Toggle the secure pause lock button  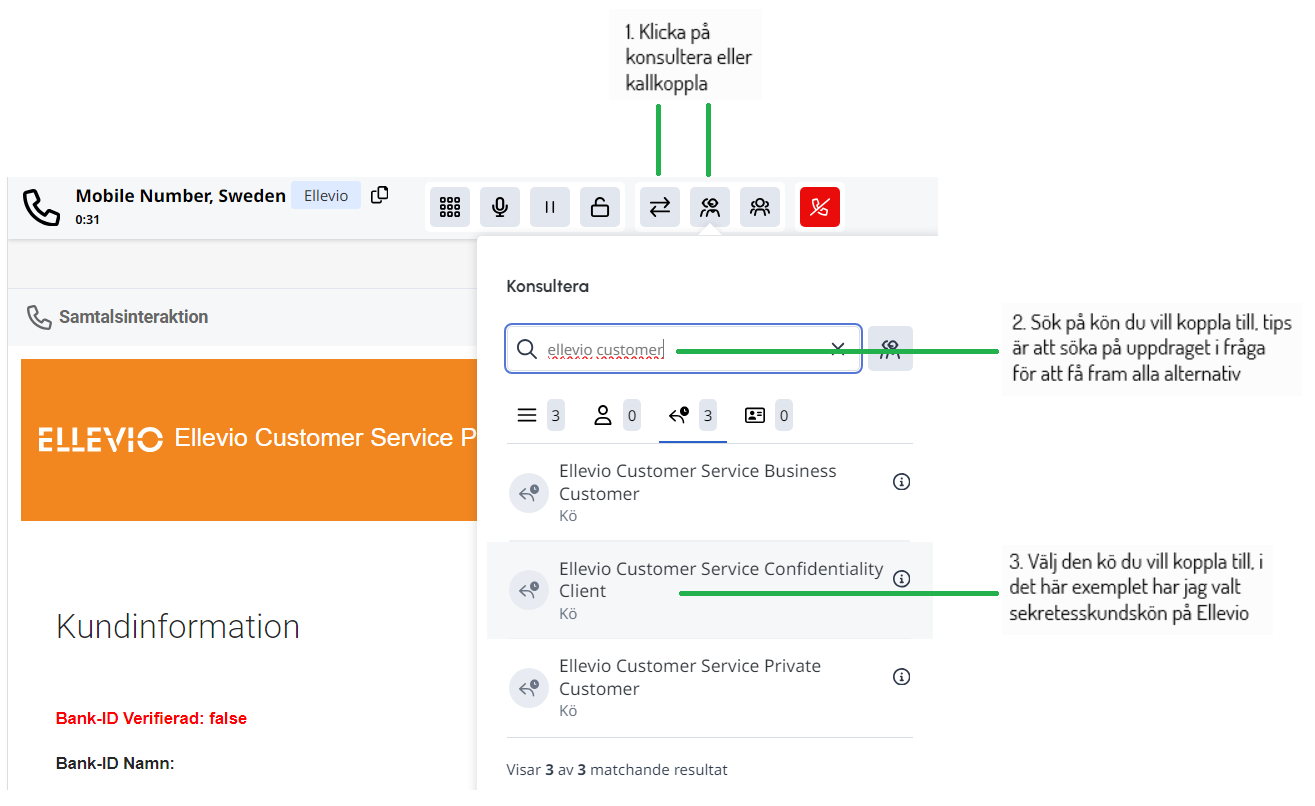coord(600,207)
